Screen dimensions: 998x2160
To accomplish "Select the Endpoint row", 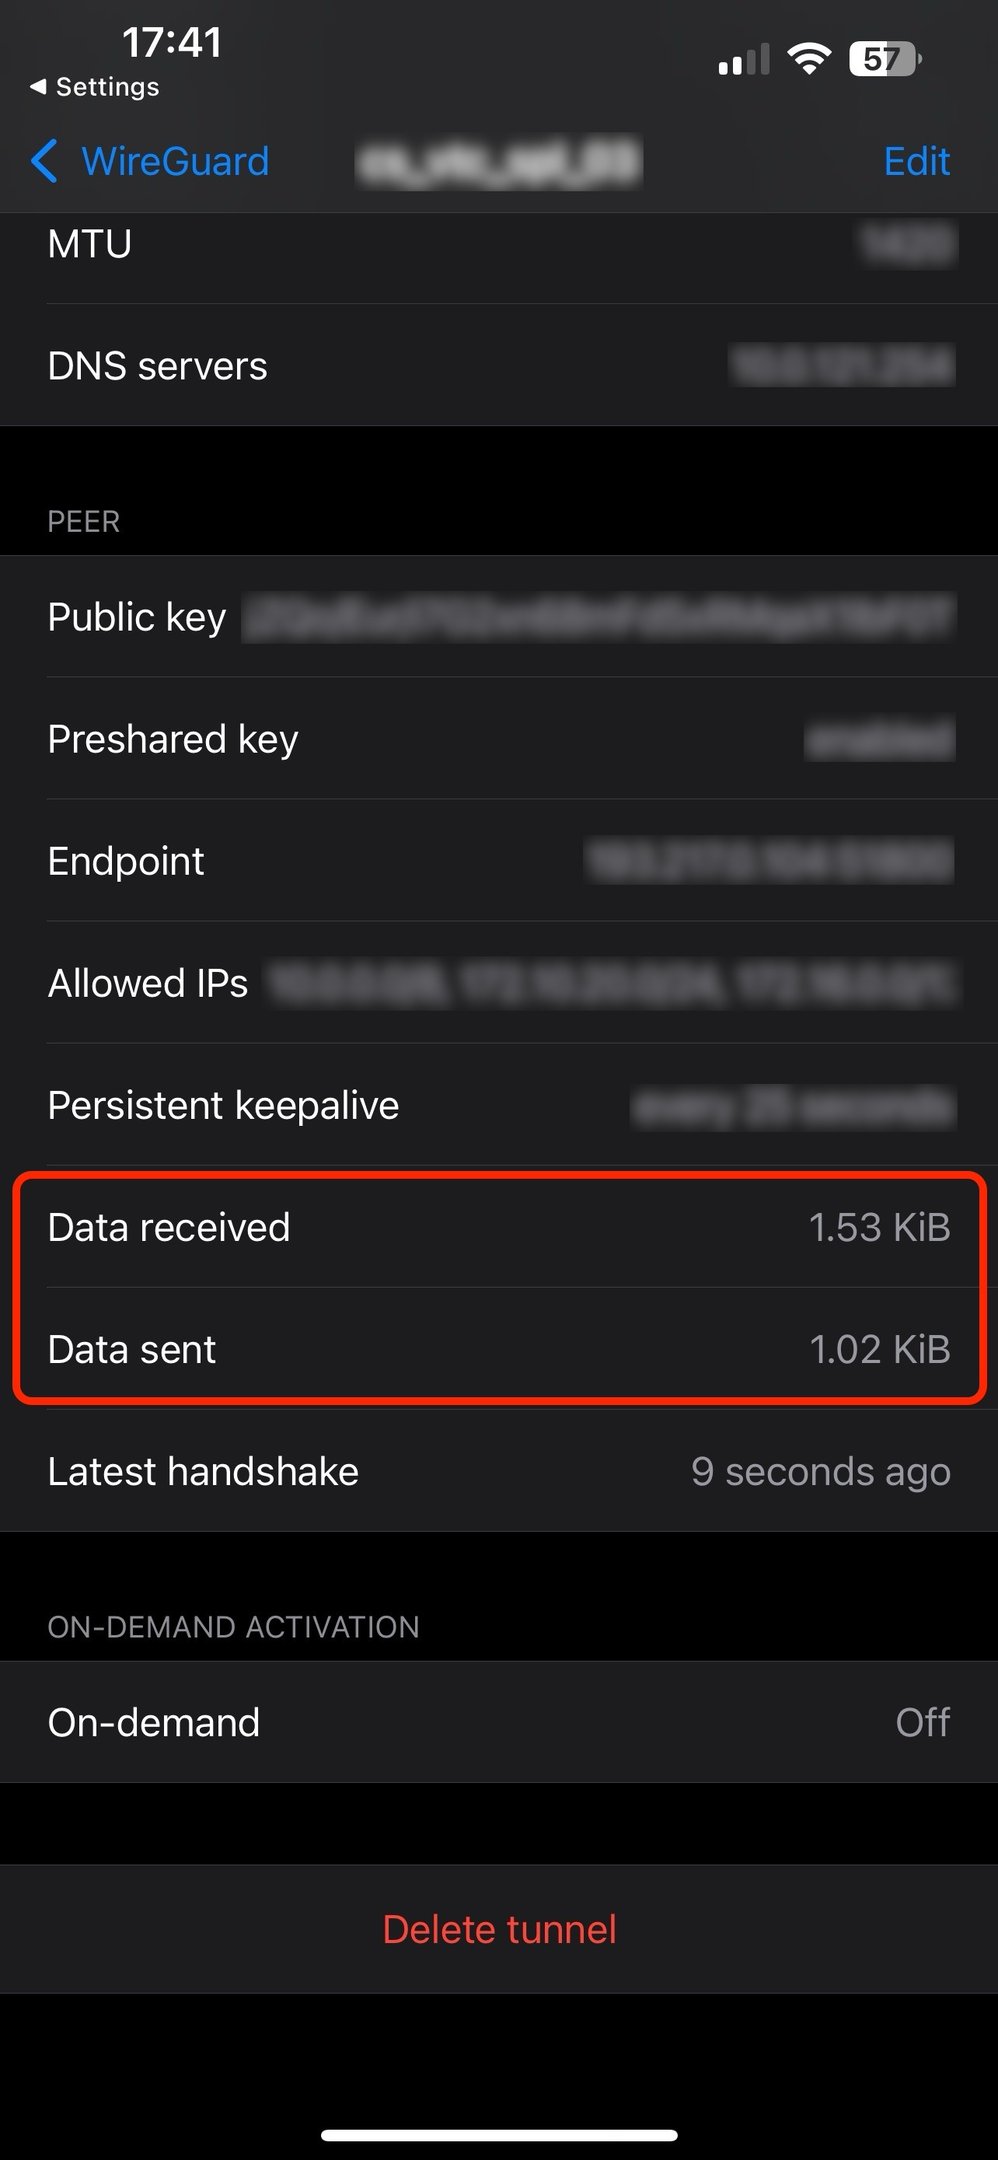I will (x=499, y=861).
